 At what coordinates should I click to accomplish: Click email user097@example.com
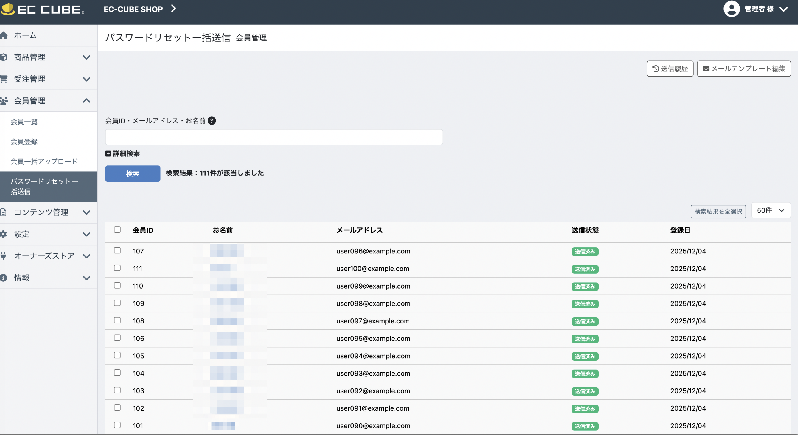pos(373,321)
